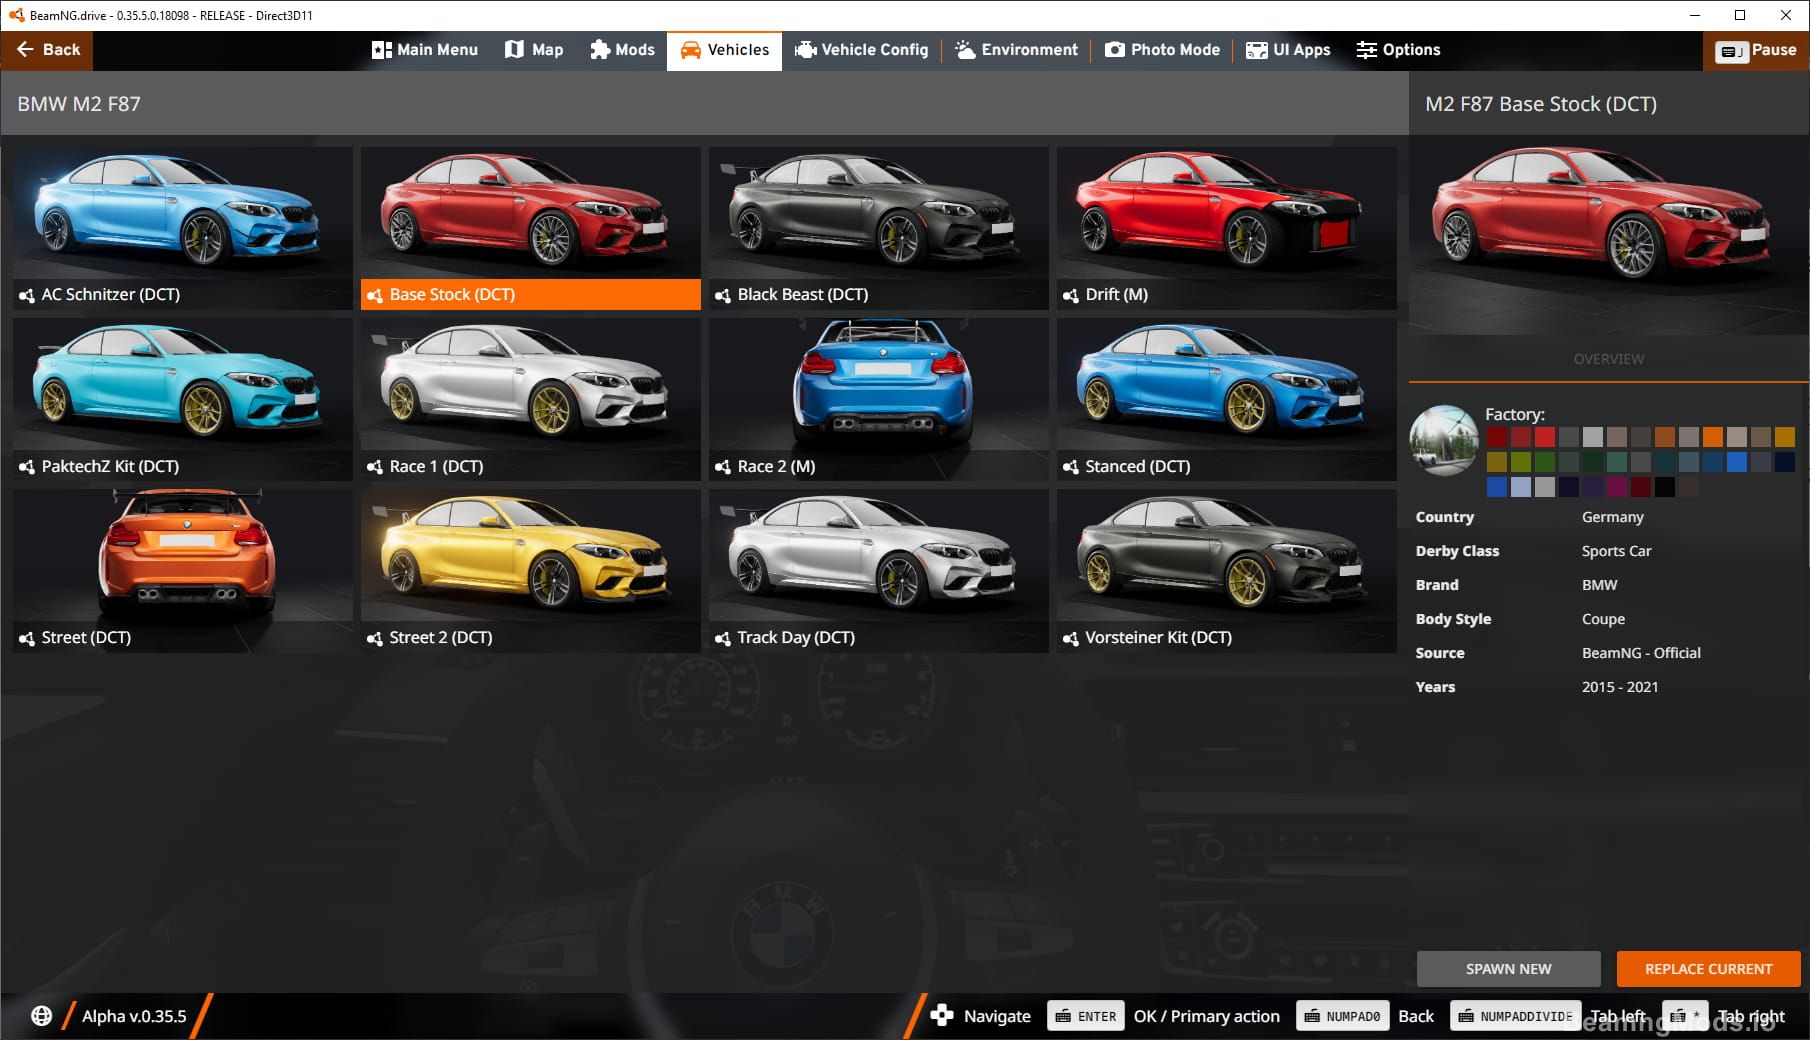
Task: Click the 2015 - 2021 years value
Action: click(1620, 687)
